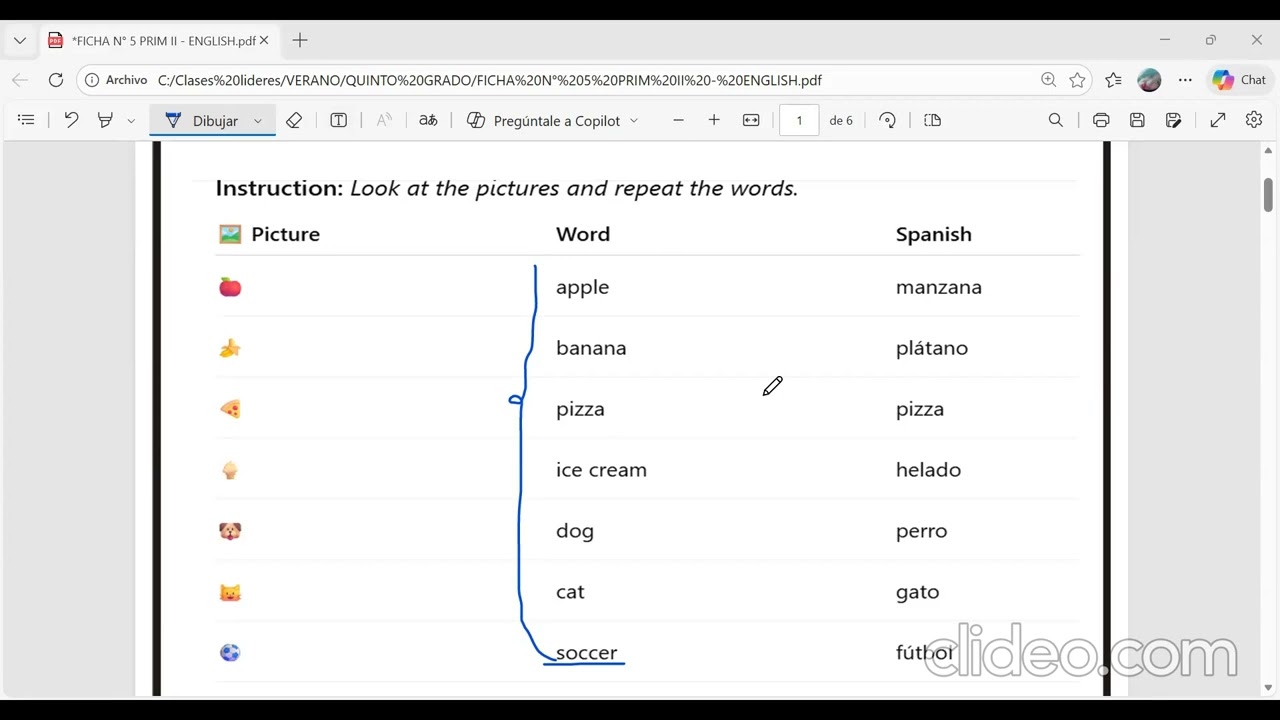Open the tab actions dropdown menu
The width and height of the screenshot is (1280, 720).
pyautogui.click(x=20, y=41)
